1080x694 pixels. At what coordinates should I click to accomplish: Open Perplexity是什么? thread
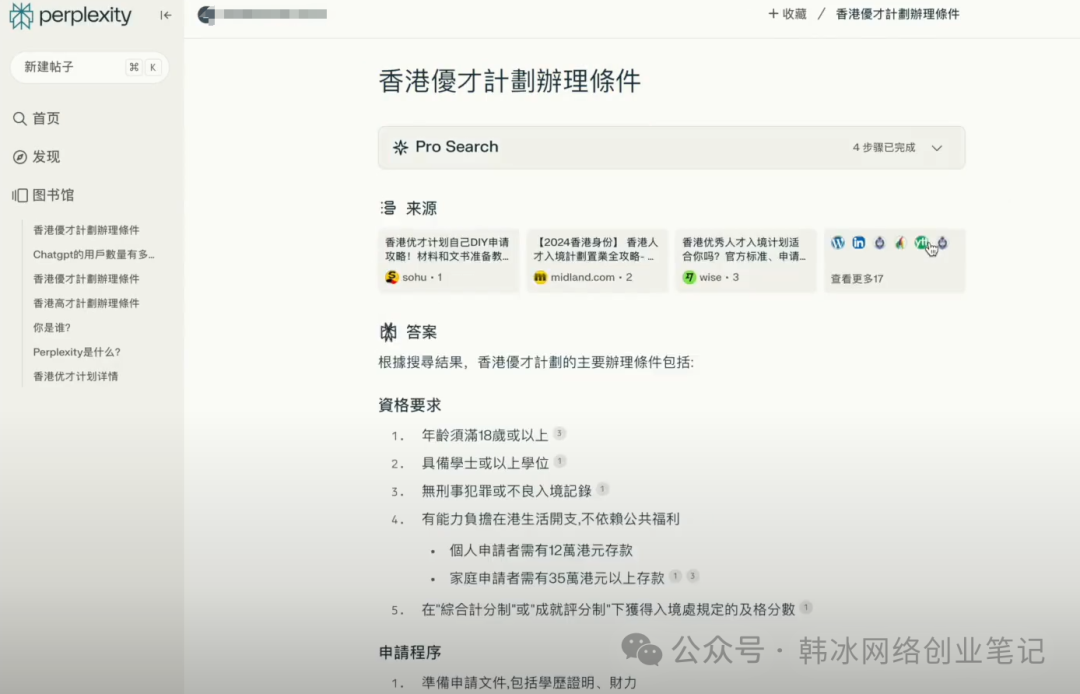click(76, 352)
